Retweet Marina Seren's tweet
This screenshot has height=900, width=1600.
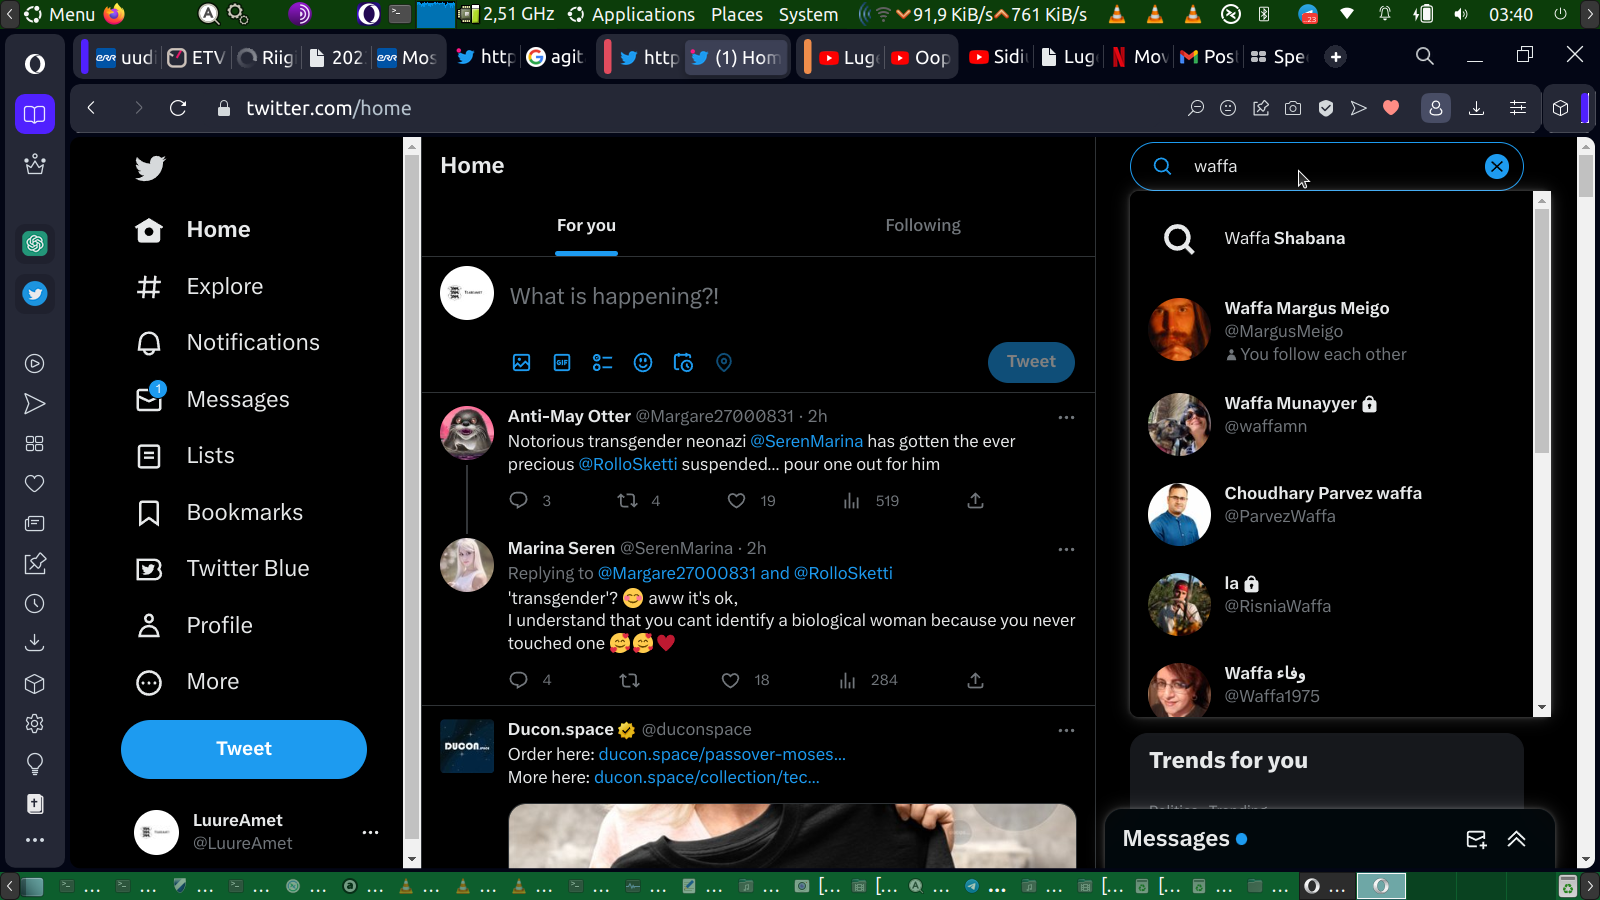pyautogui.click(x=629, y=680)
